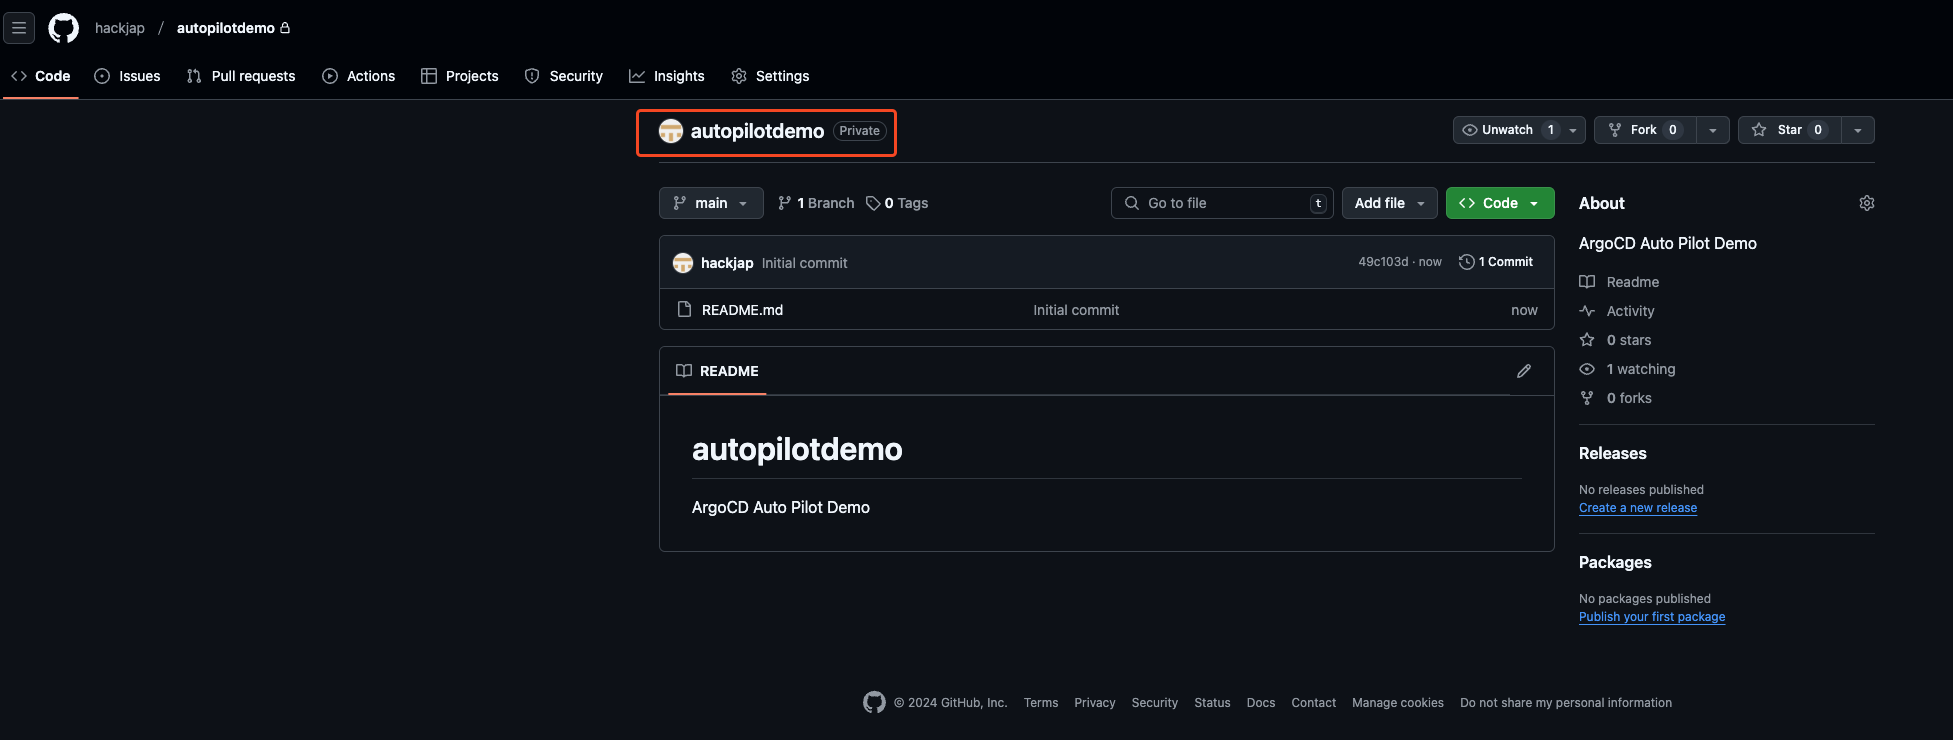Open About settings gear icon

pyautogui.click(x=1866, y=203)
